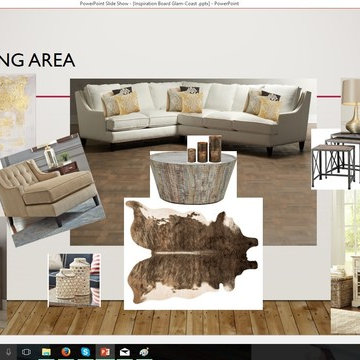Switch to PowerPoint via taskbar icon

click(105, 352)
